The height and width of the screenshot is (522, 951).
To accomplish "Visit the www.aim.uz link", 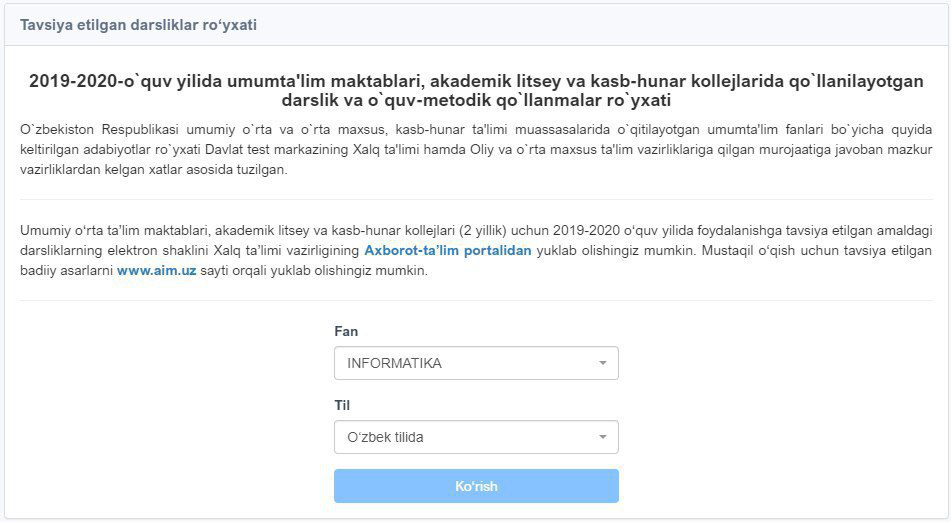I will coord(156,271).
